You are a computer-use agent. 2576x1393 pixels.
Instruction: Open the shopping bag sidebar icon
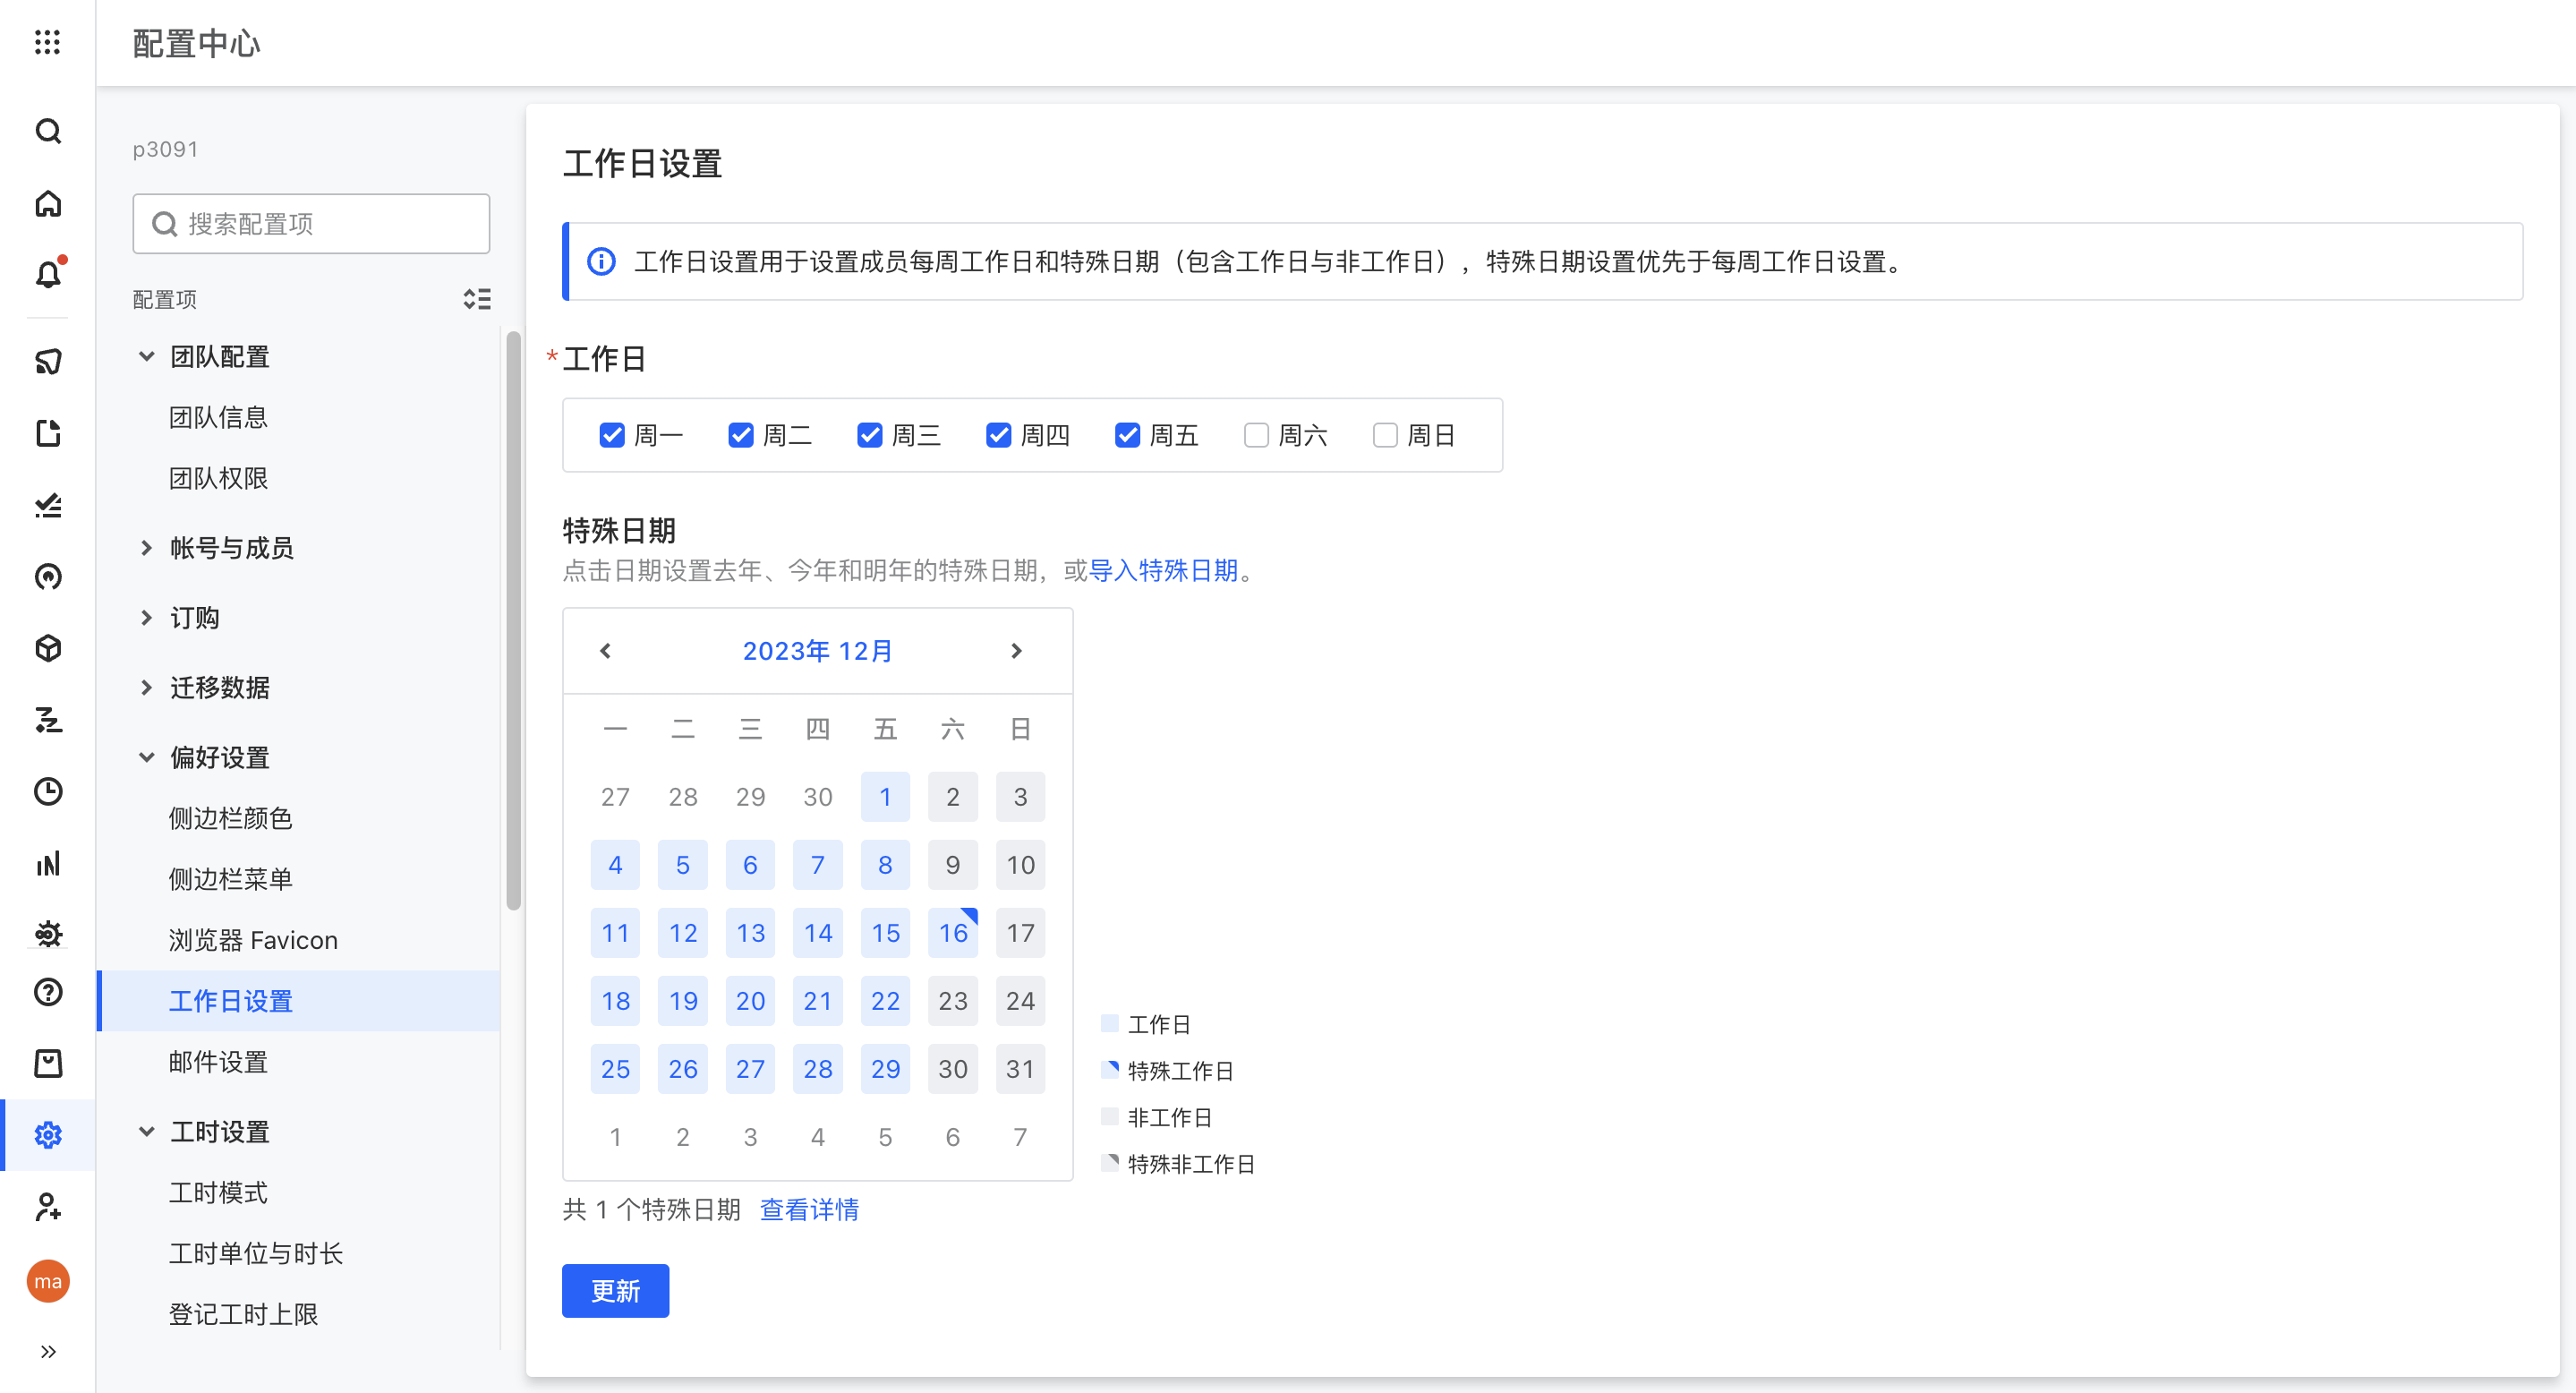pos(48,1063)
